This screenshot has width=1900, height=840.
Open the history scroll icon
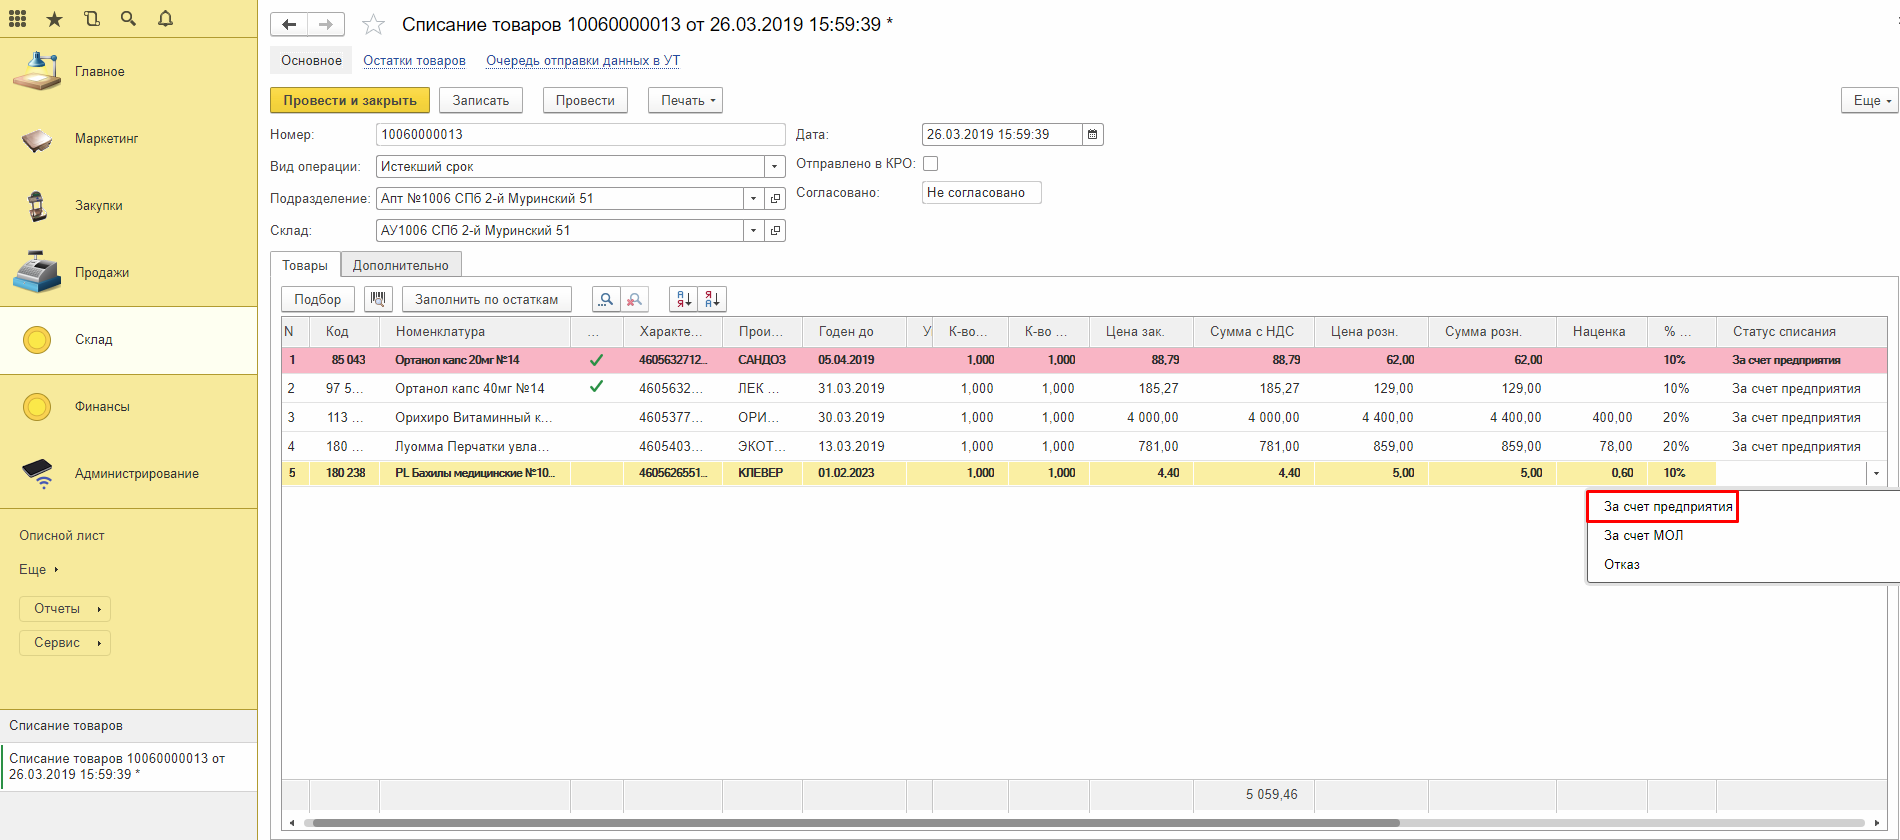[x=91, y=18]
